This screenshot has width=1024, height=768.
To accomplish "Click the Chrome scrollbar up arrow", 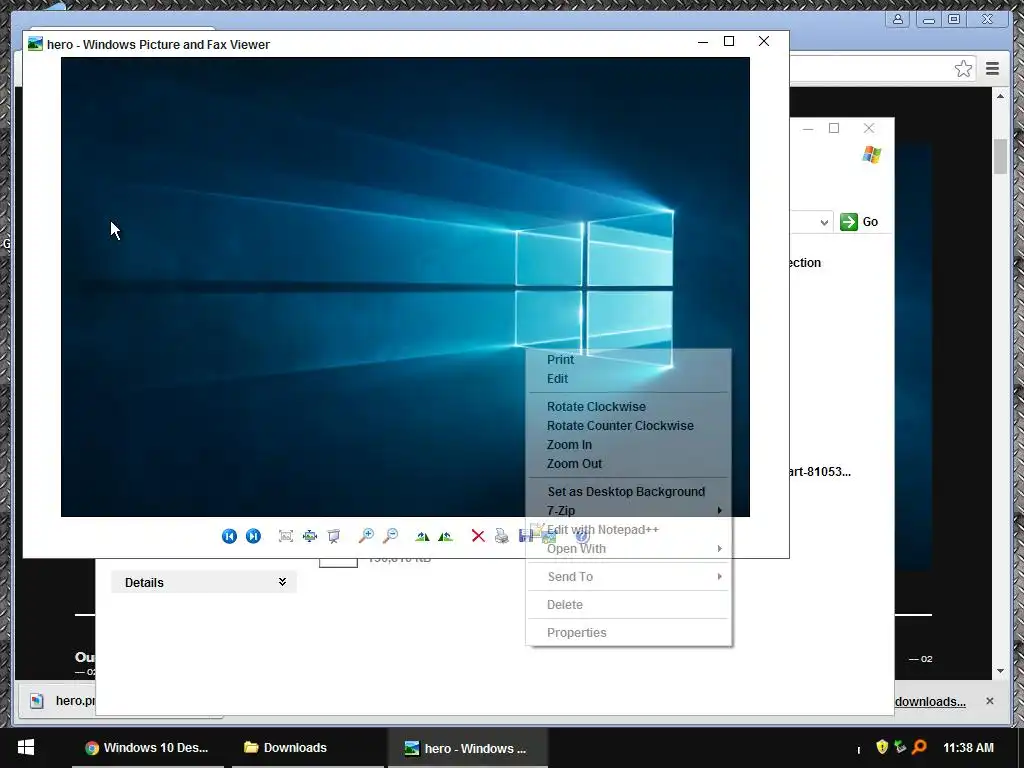I will click(1000, 96).
